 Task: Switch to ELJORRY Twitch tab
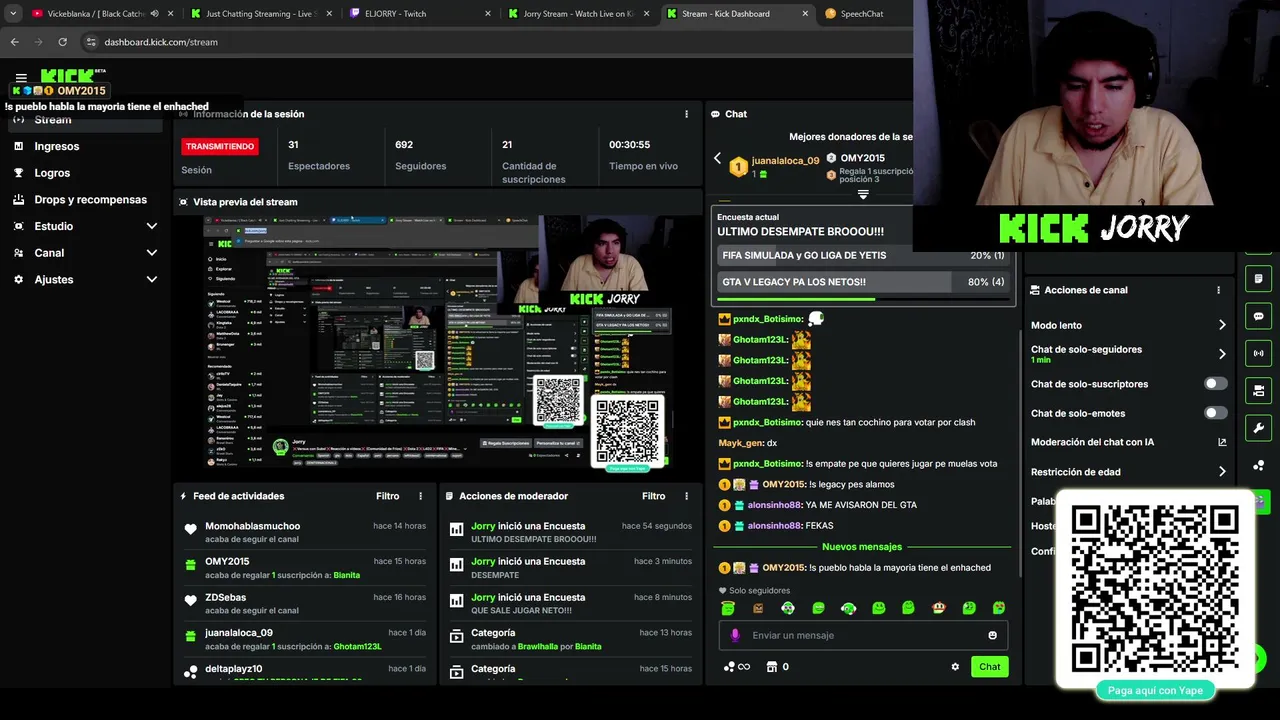click(x=420, y=14)
